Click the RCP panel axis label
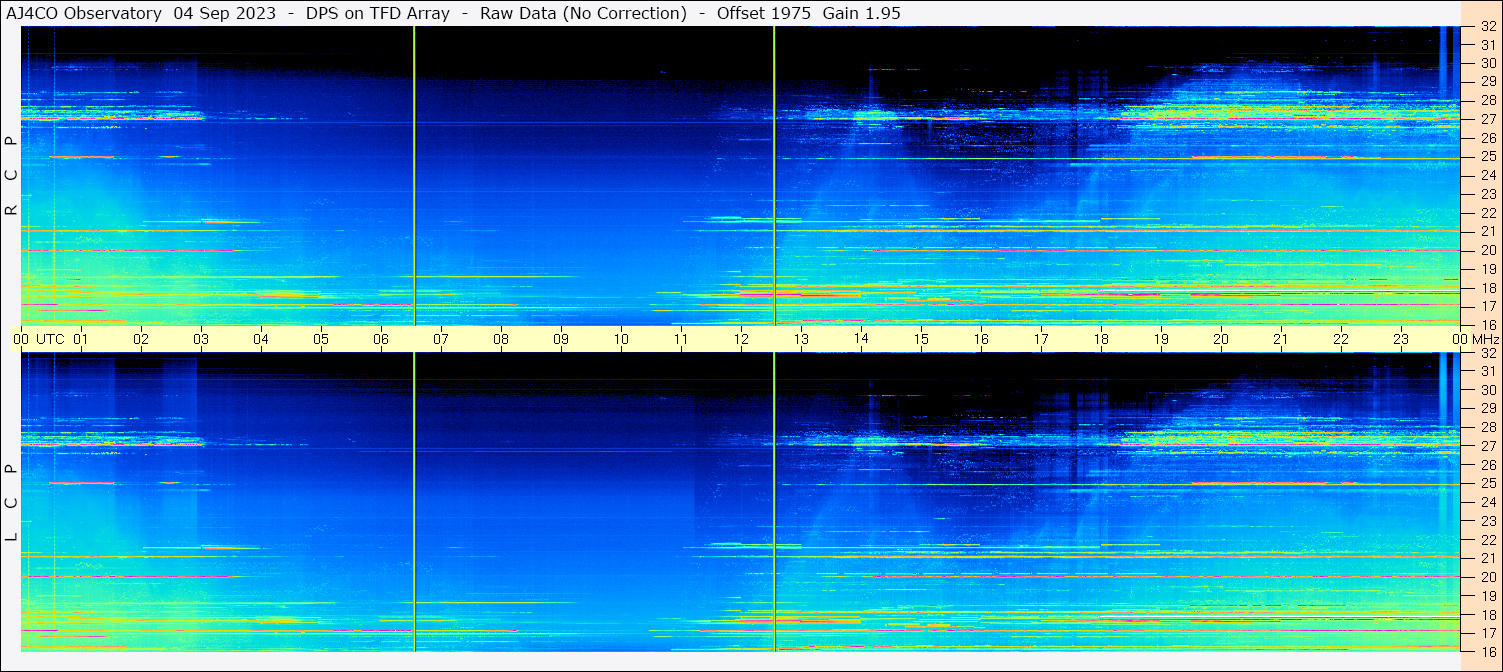1503x672 pixels. (11, 176)
